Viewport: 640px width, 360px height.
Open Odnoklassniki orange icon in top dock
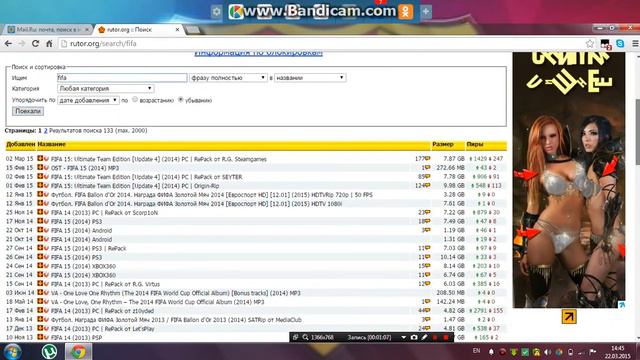point(406,12)
